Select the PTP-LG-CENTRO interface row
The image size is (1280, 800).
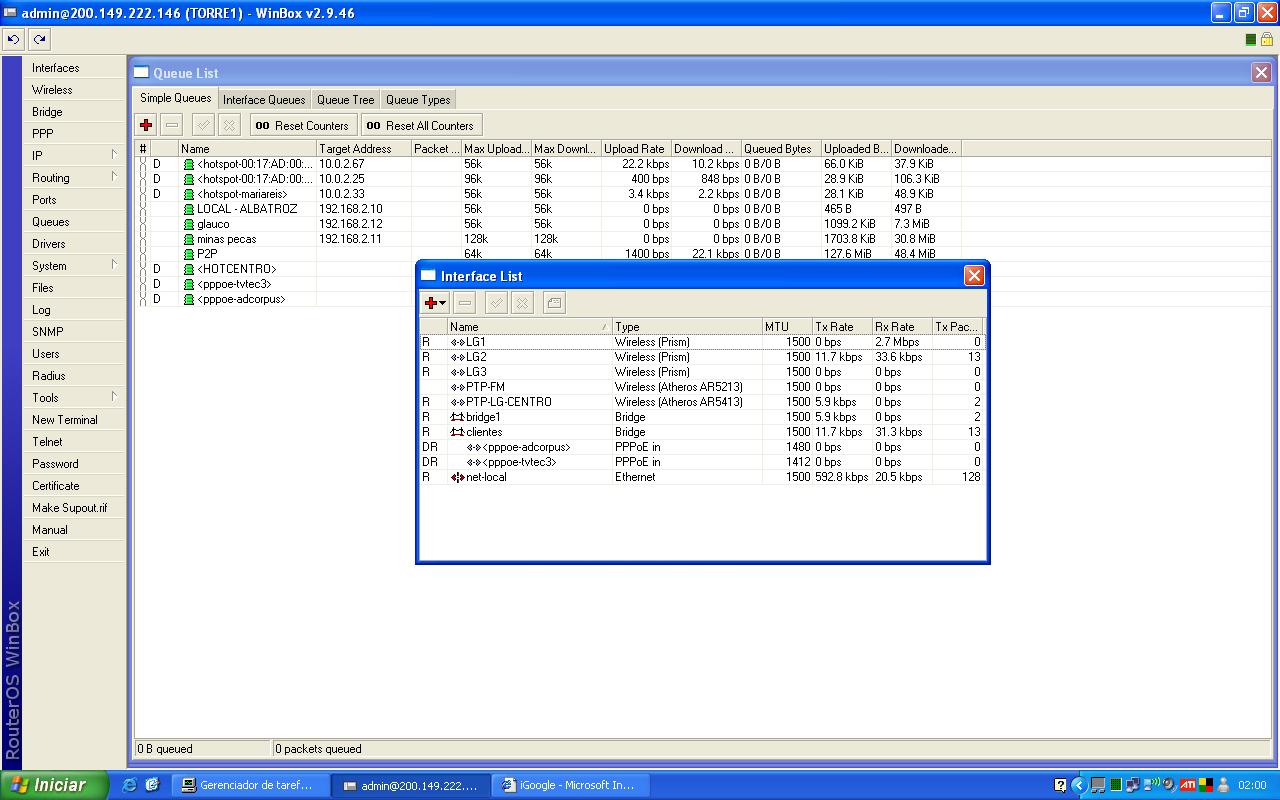click(701, 402)
